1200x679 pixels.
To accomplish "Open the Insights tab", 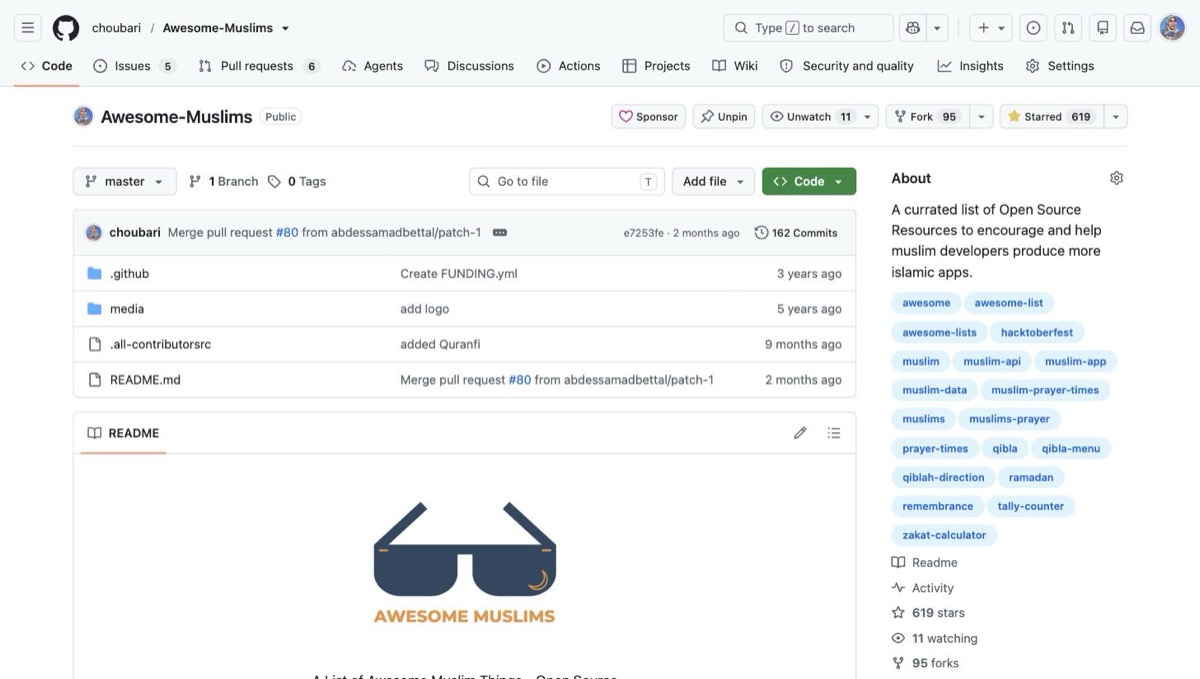I will point(970,66).
